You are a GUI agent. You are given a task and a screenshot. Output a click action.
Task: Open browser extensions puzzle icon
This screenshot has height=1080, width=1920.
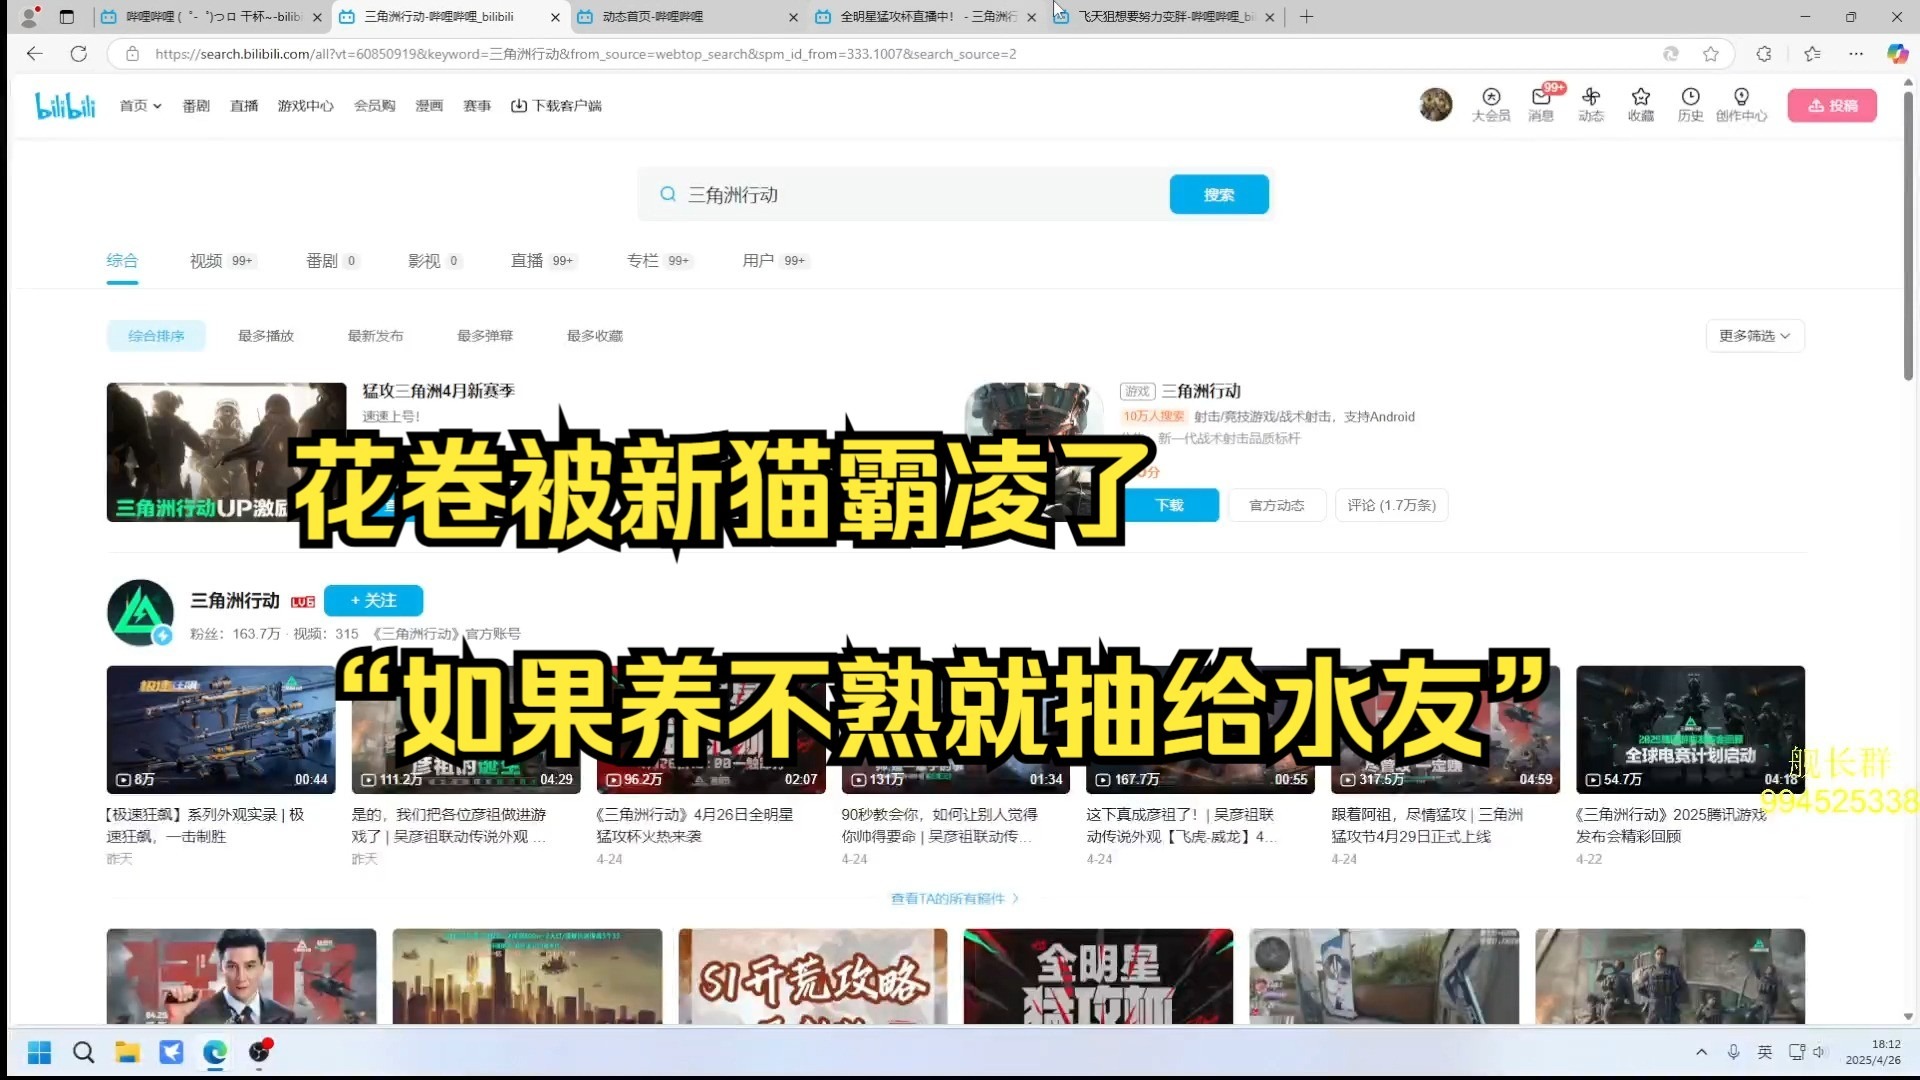coord(1764,54)
